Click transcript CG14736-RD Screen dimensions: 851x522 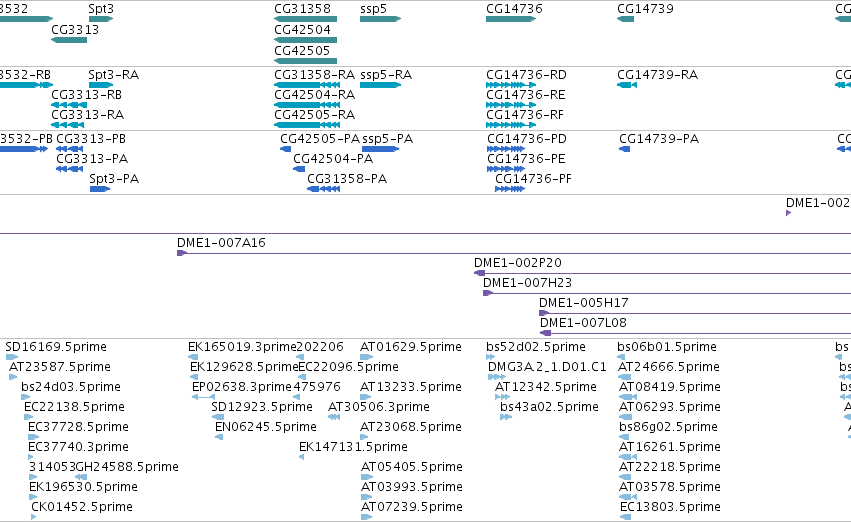[x=511, y=85]
